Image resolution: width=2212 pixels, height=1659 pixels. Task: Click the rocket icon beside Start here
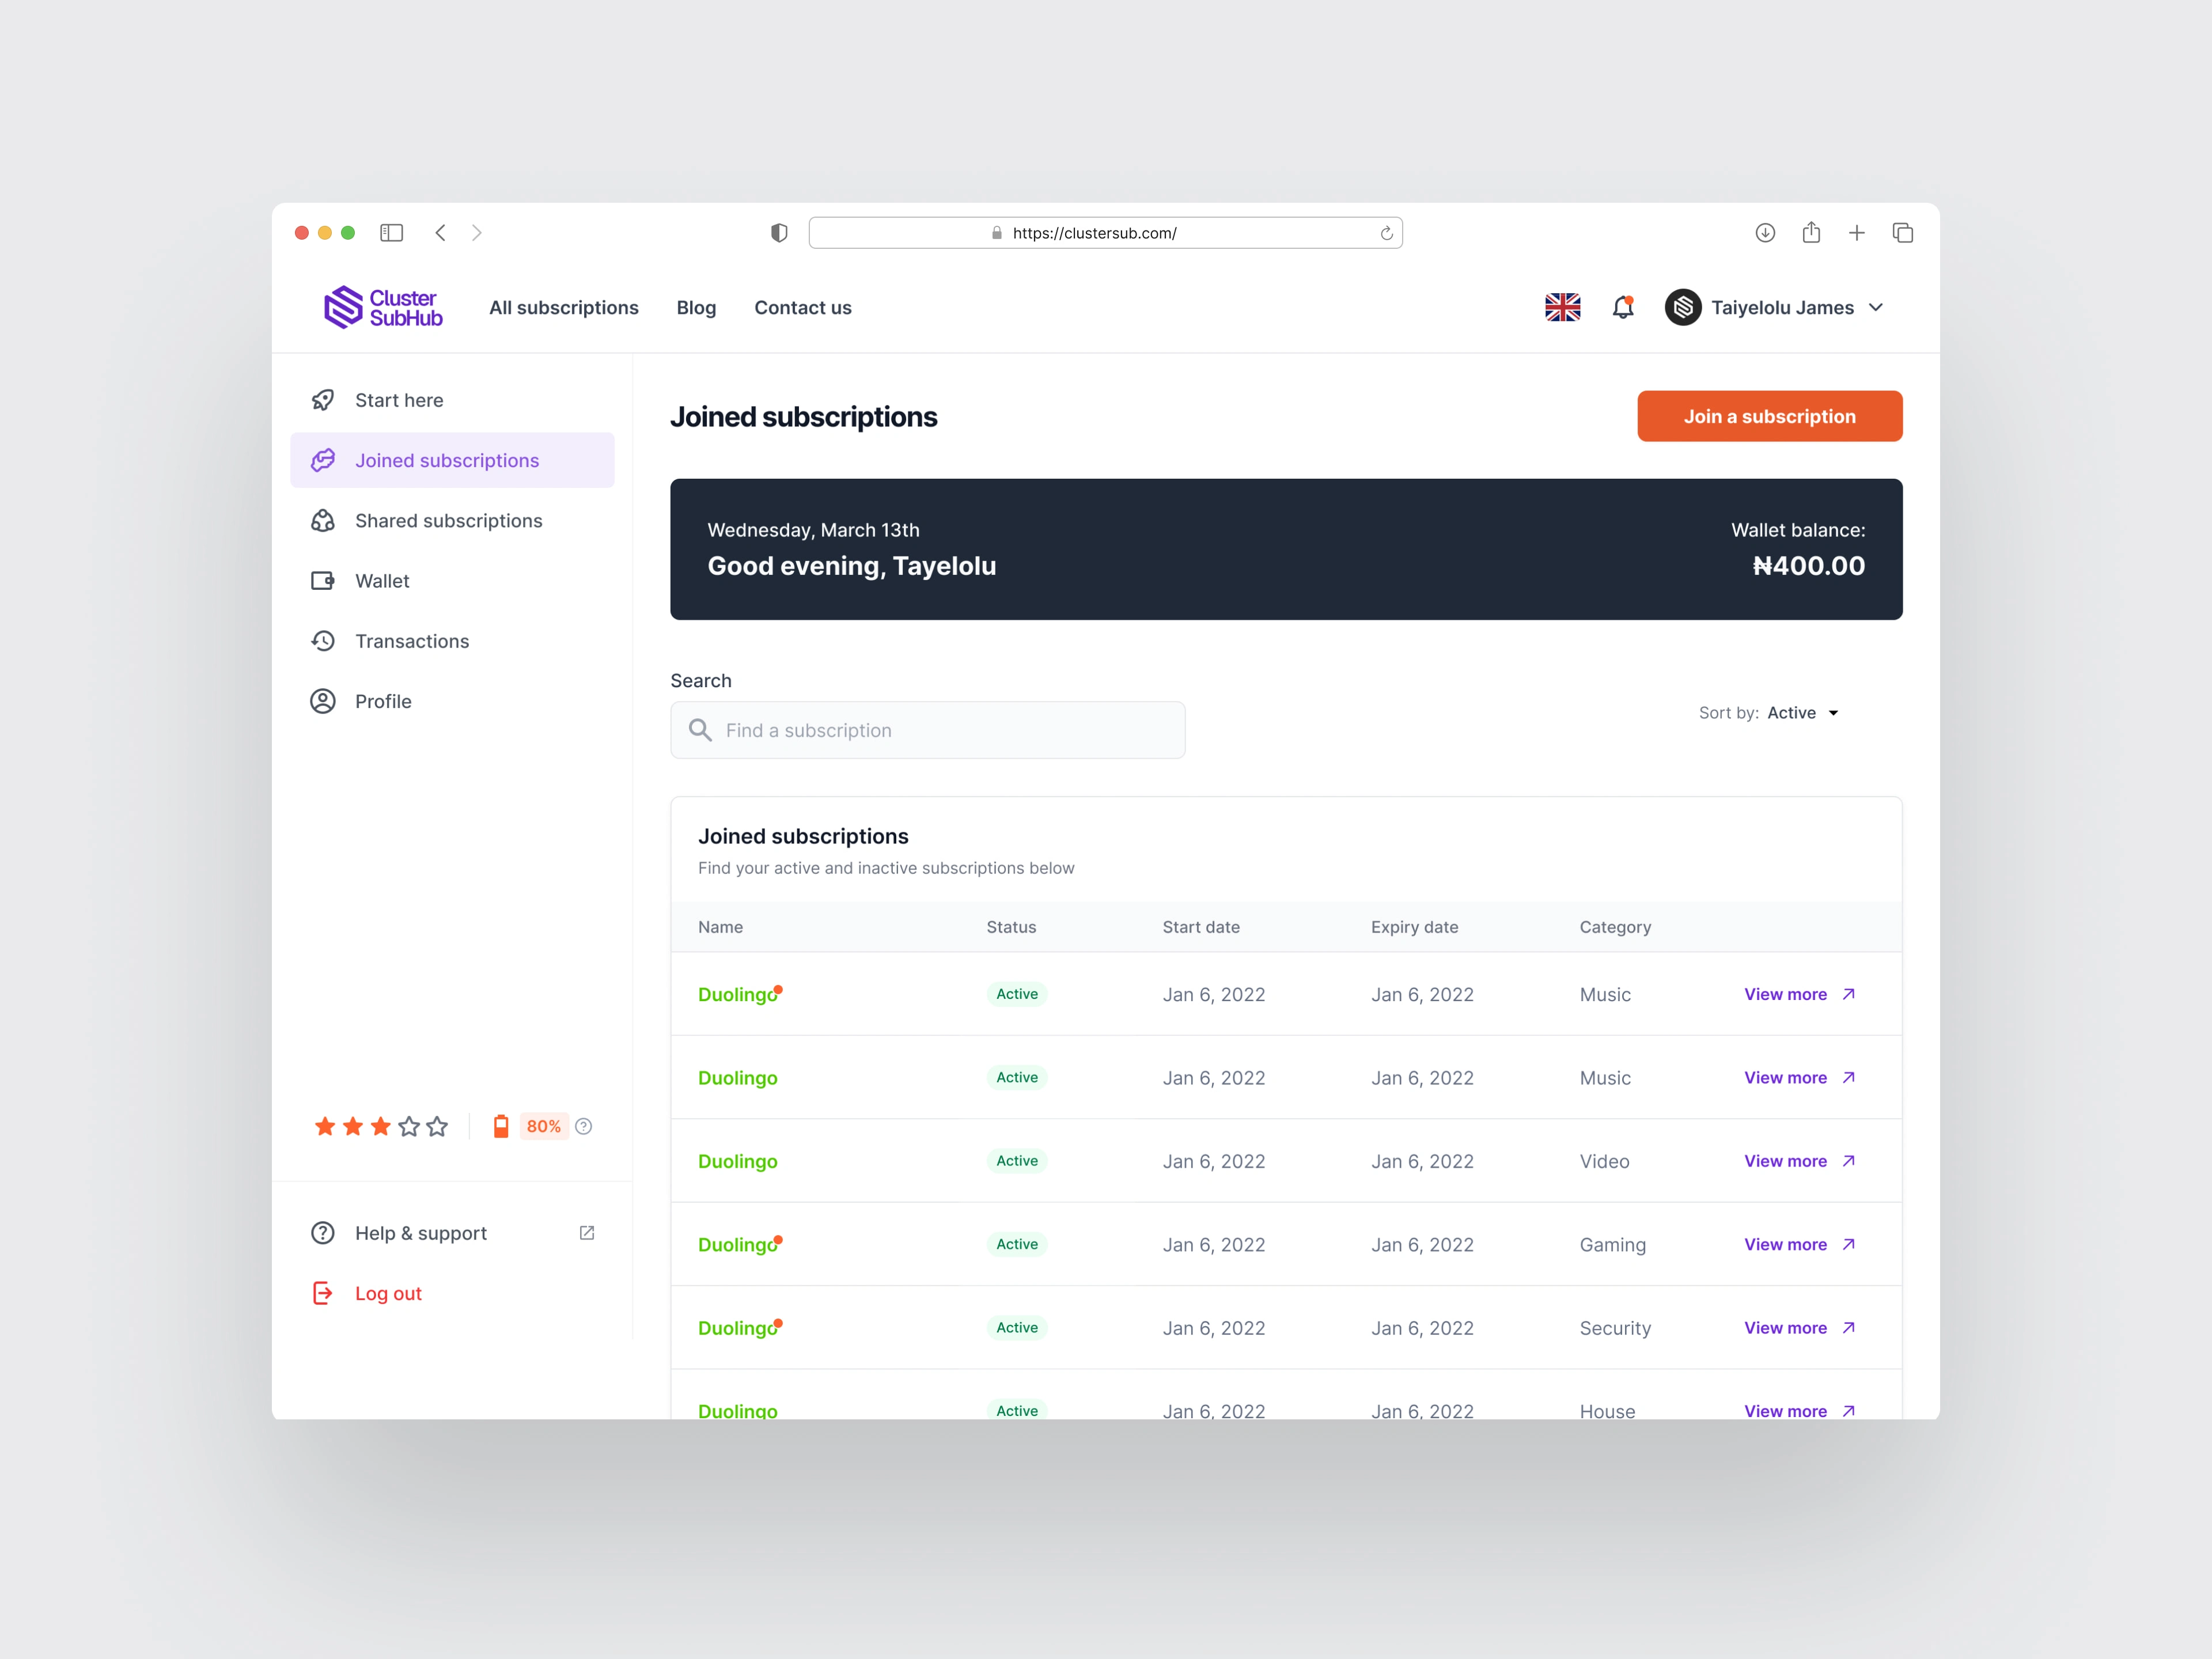pos(323,400)
